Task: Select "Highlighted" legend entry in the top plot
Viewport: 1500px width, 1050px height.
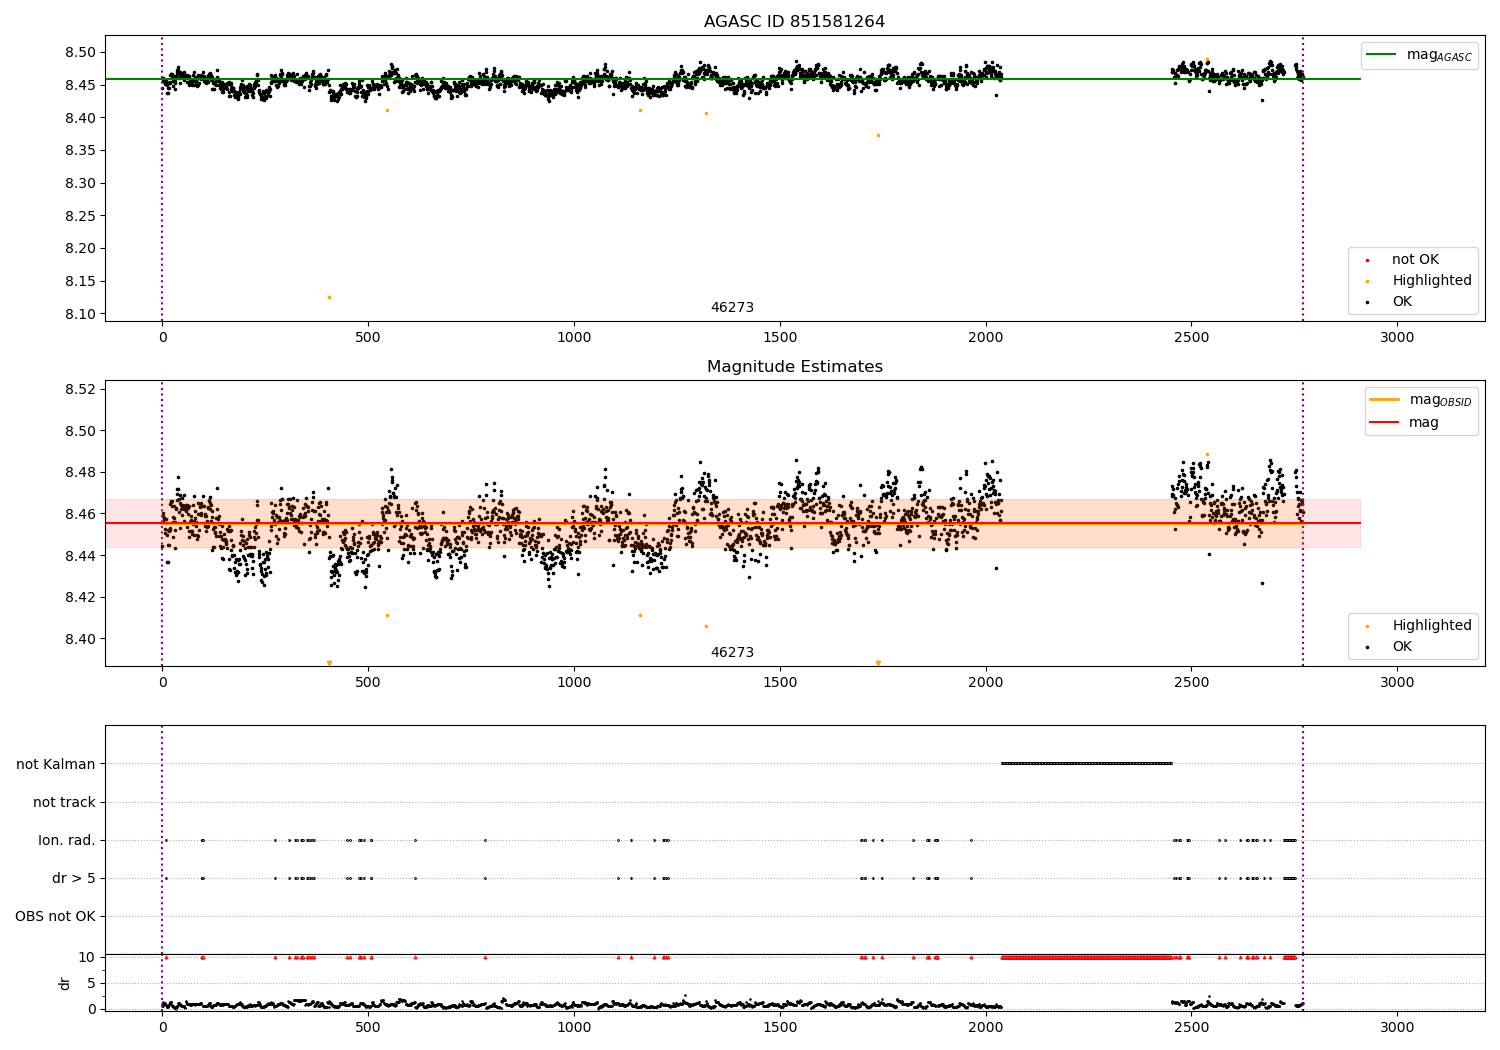Action: (x=1431, y=281)
